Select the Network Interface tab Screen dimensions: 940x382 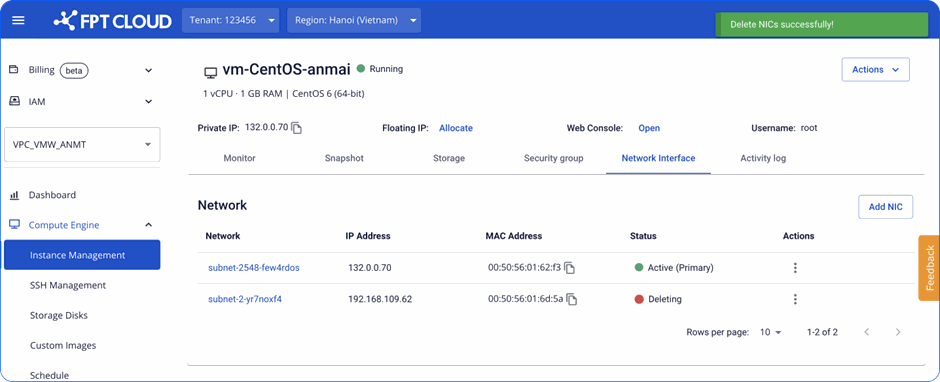[x=658, y=158]
